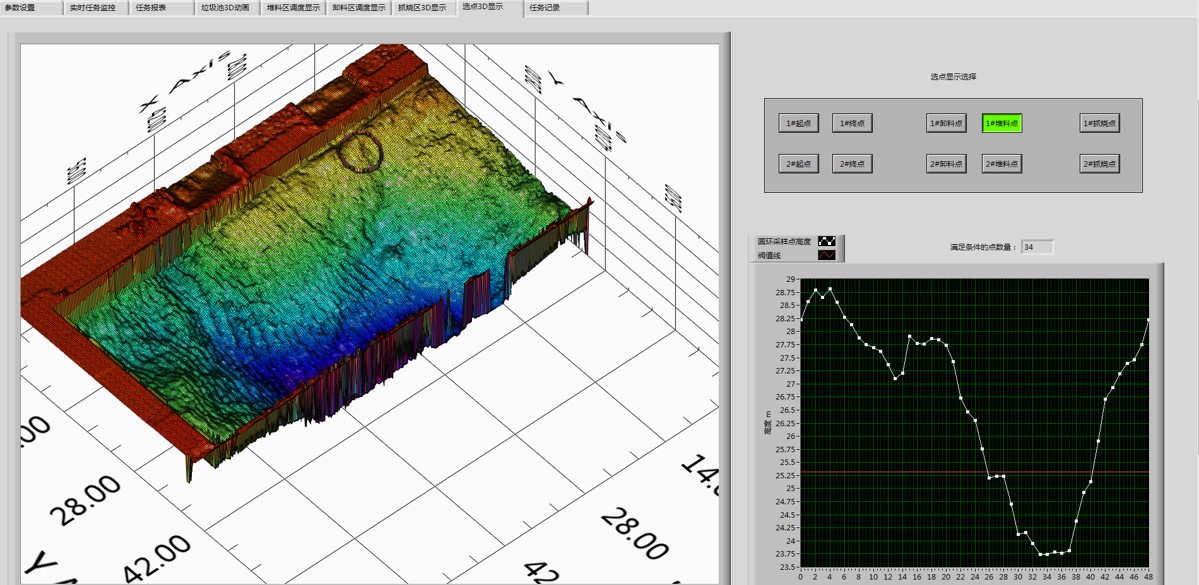Show the 2#卸料点 selection
The height and width of the screenshot is (585, 1199).
[946, 163]
